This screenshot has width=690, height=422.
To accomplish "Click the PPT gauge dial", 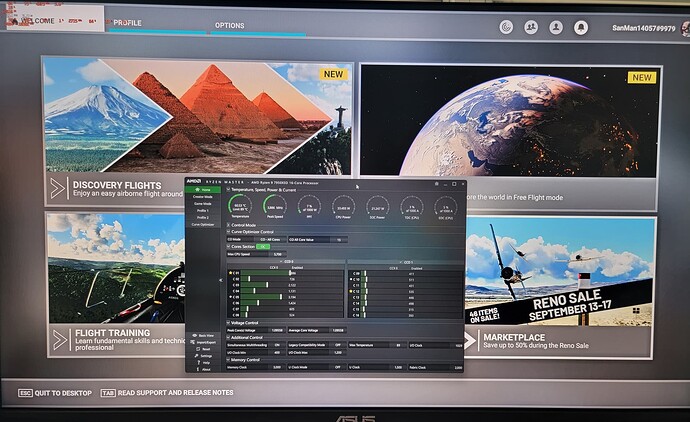I will pos(309,206).
